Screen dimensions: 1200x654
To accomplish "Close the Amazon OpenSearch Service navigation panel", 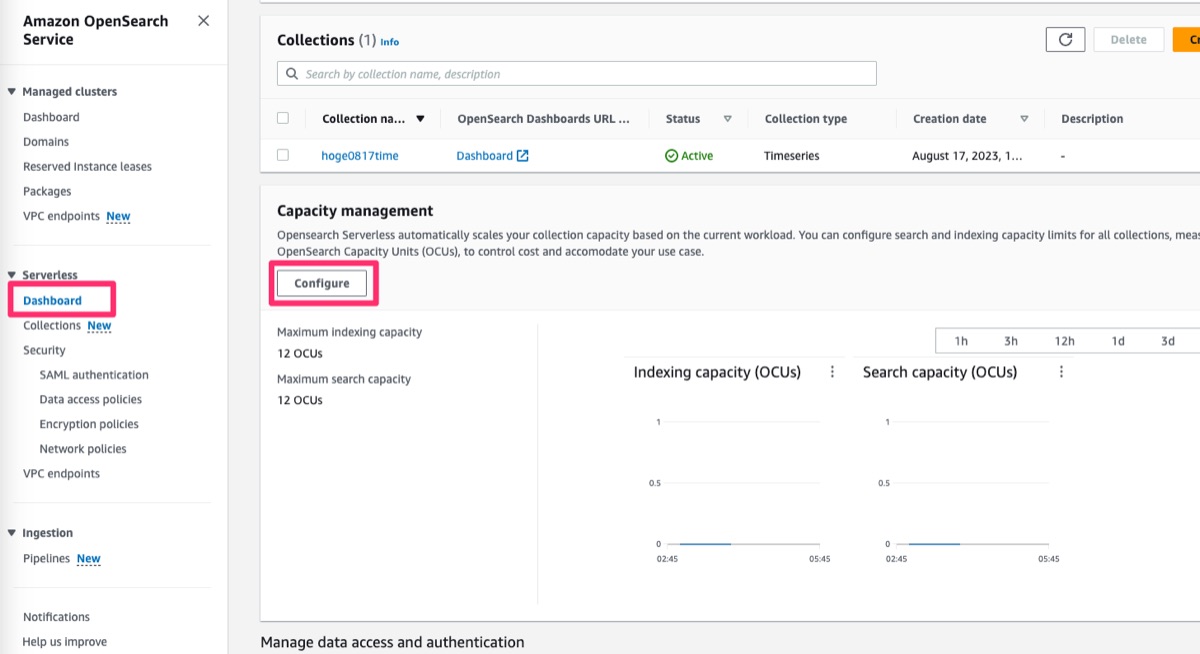I will [202, 20].
